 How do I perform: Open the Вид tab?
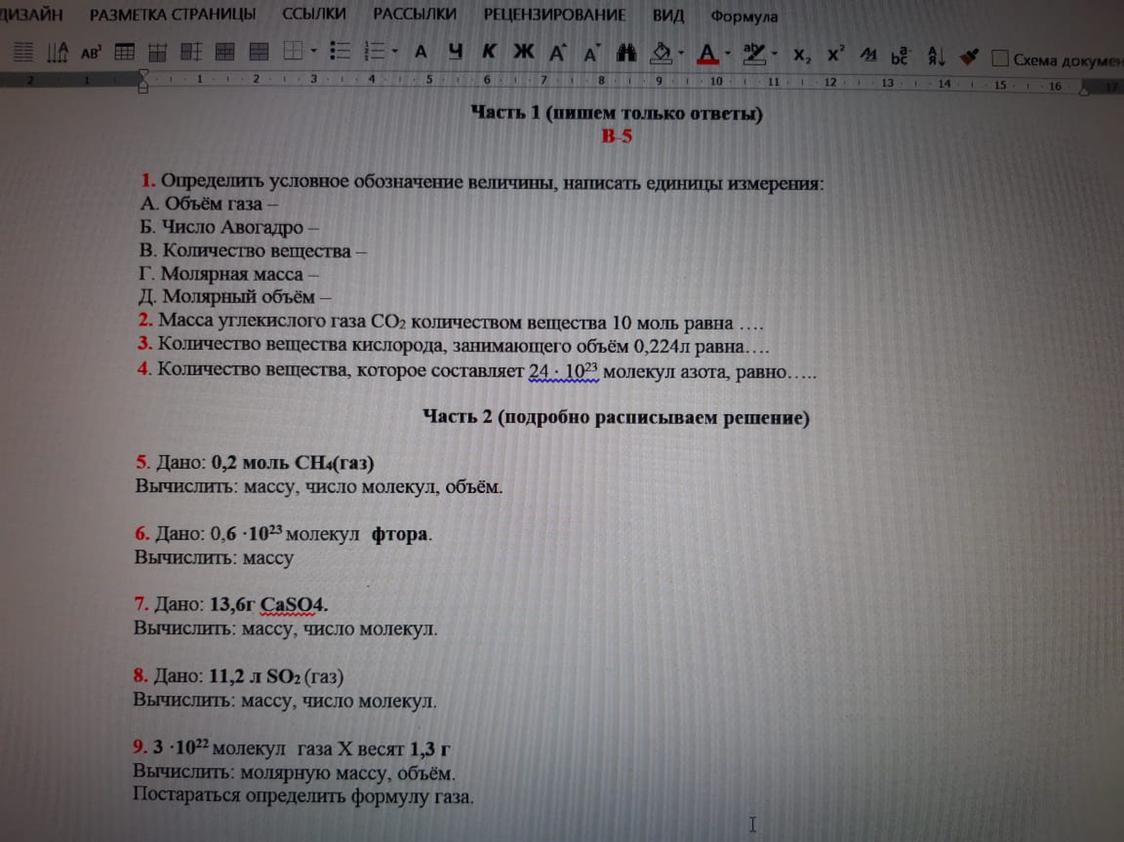(668, 16)
